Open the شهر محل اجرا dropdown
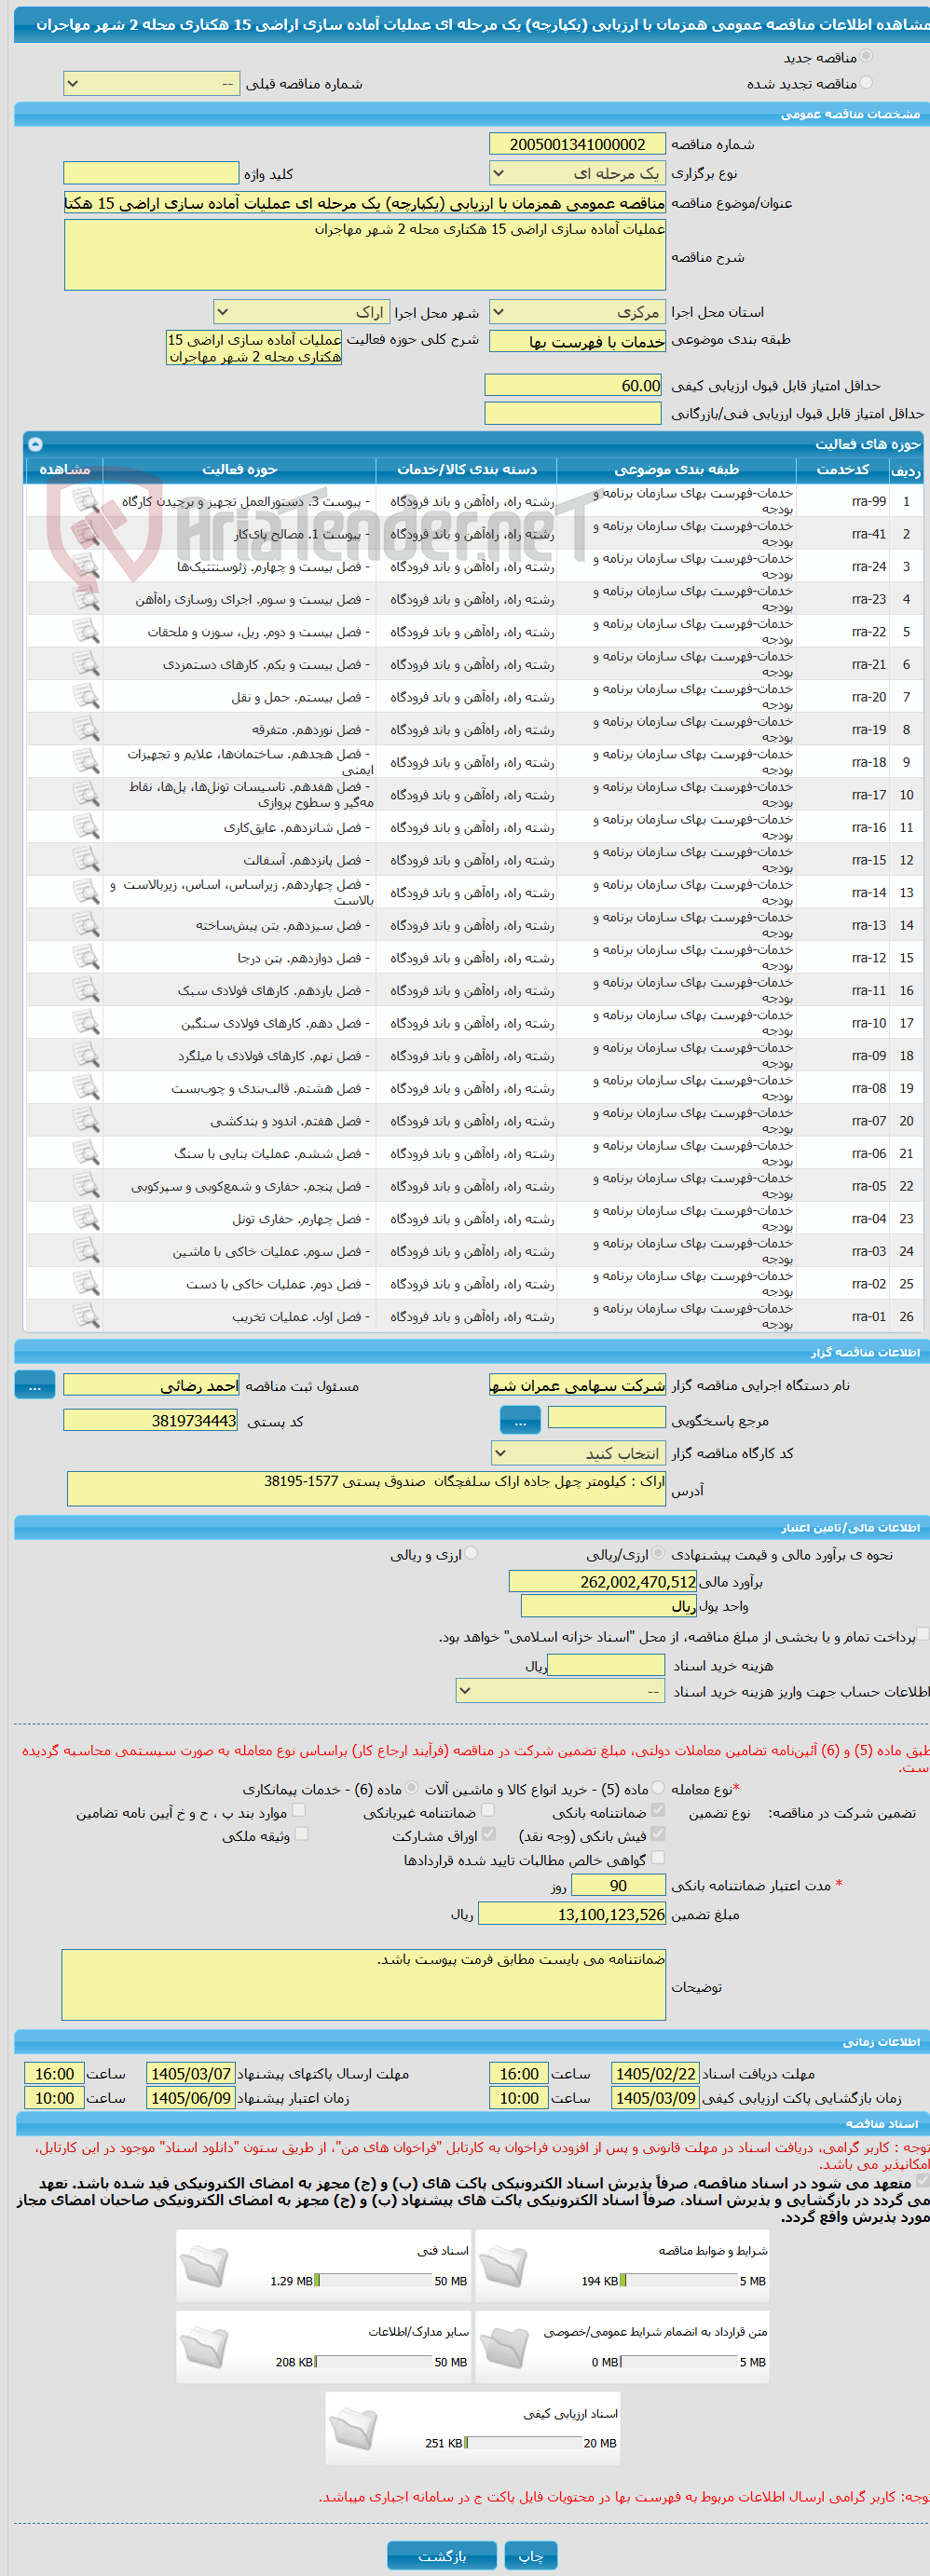930x2576 pixels. (301, 312)
